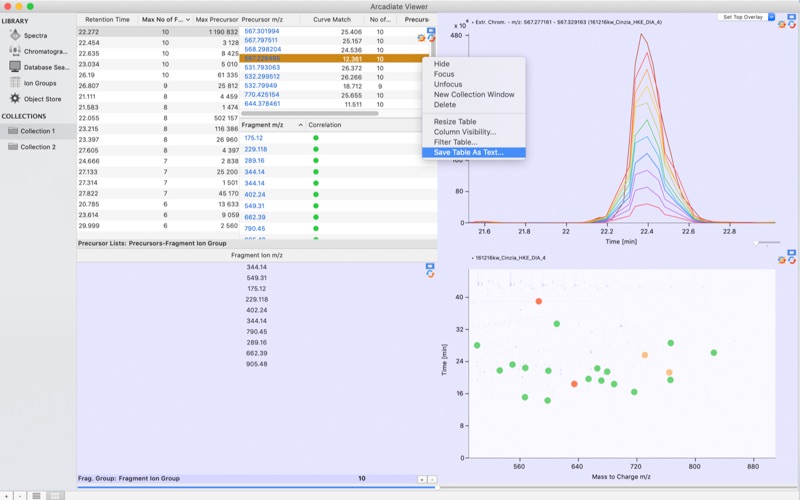Click the blue window icon in the fragment ion list
Viewport: 800px width, 500px height.
pos(430,266)
